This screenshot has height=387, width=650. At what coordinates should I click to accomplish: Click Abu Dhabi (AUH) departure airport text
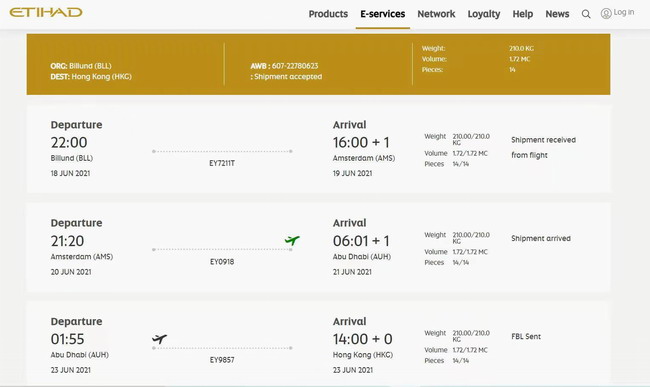(x=80, y=355)
